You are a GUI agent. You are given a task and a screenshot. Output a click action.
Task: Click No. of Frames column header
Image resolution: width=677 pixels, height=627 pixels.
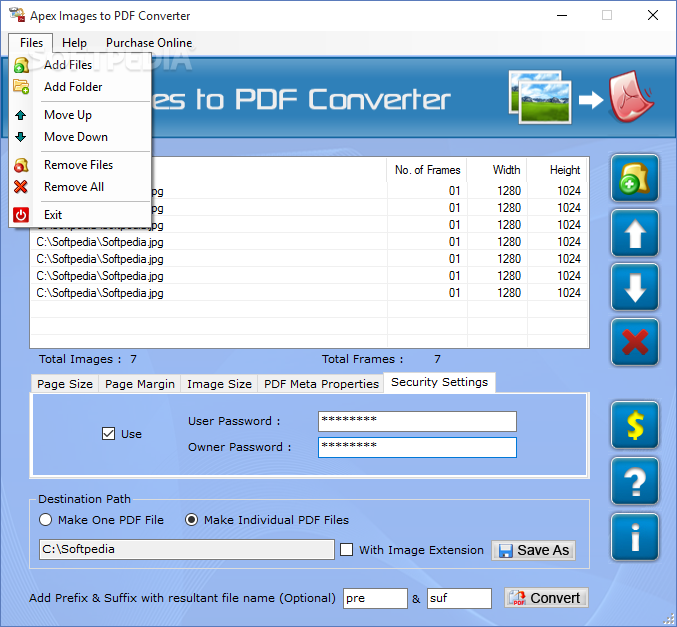(x=427, y=170)
